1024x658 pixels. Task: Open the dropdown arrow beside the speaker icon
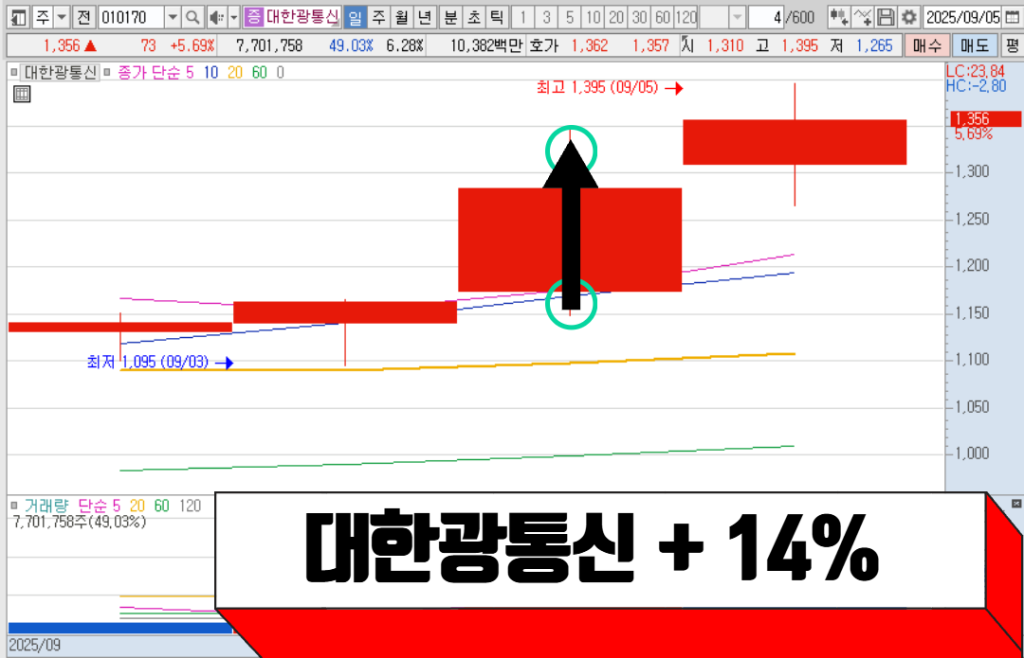point(233,17)
